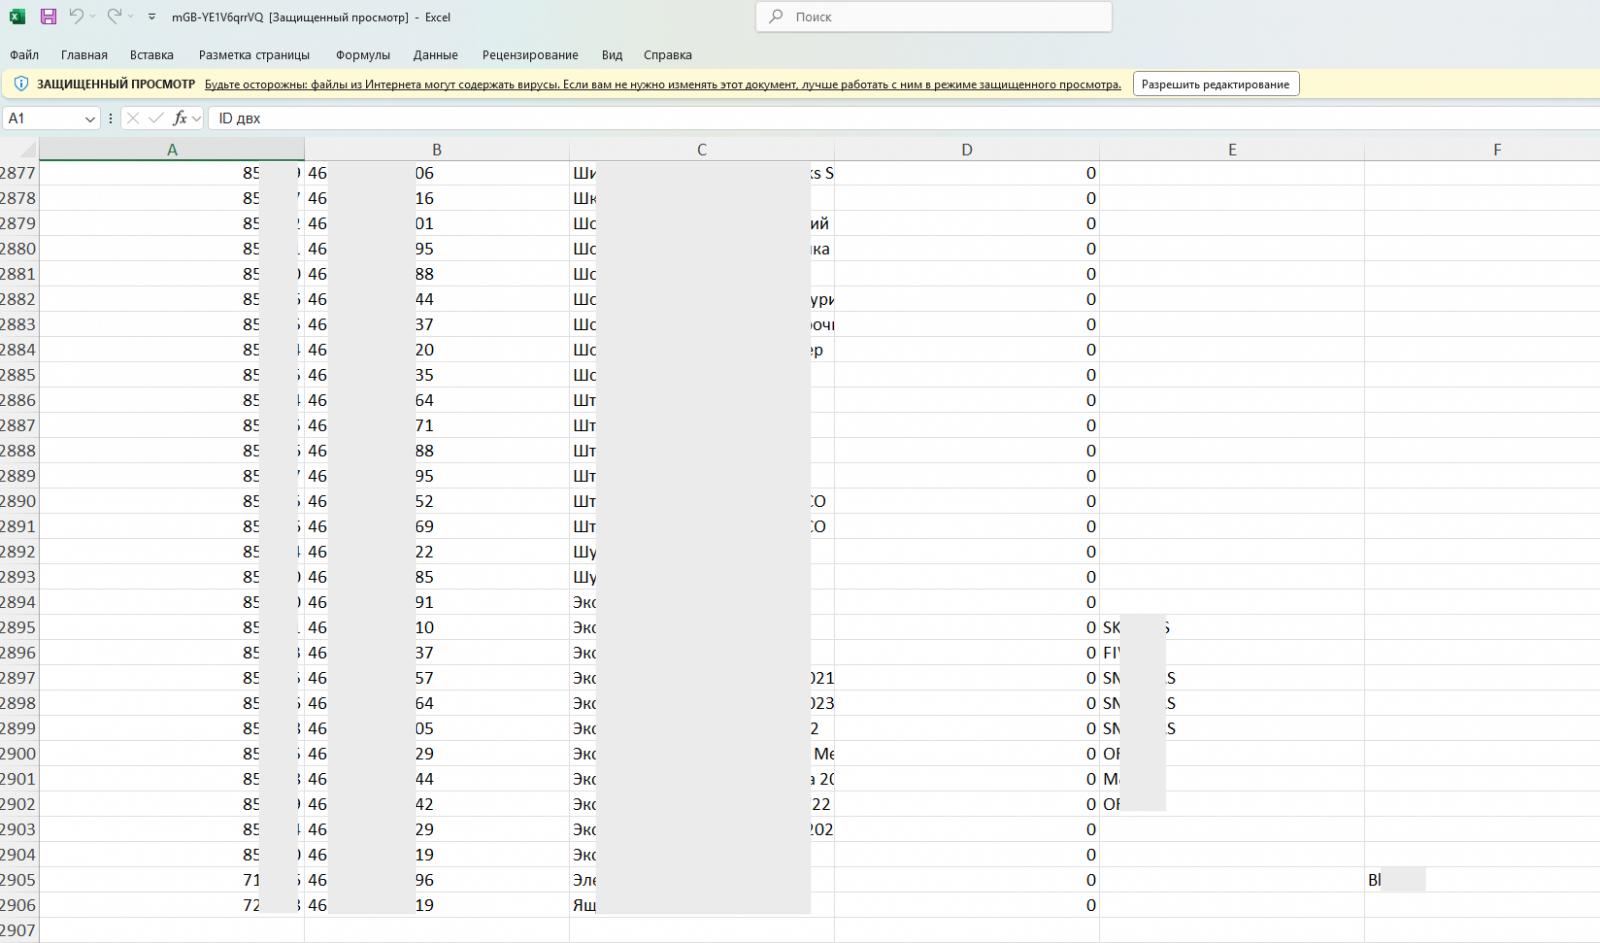Viewport: 1600px width, 943px height.
Task: Click the formula bar Cancel X icon
Action: pos(133,118)
